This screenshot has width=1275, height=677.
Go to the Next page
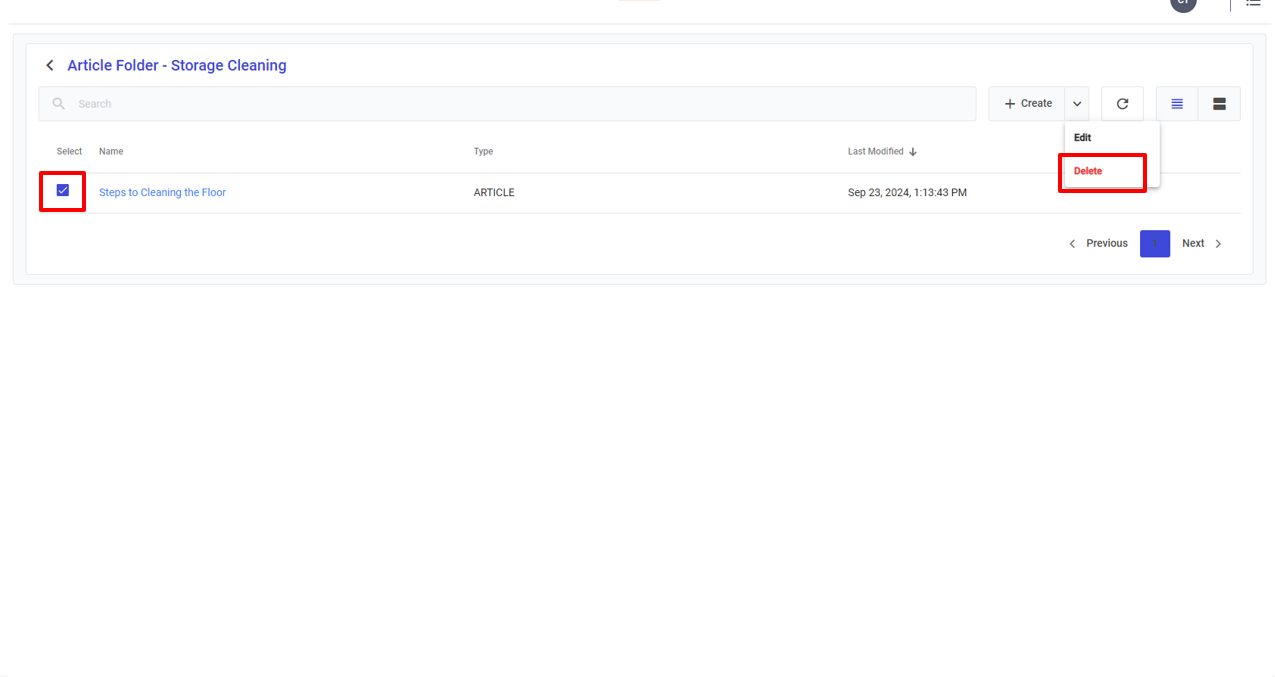pos(1202,244)
